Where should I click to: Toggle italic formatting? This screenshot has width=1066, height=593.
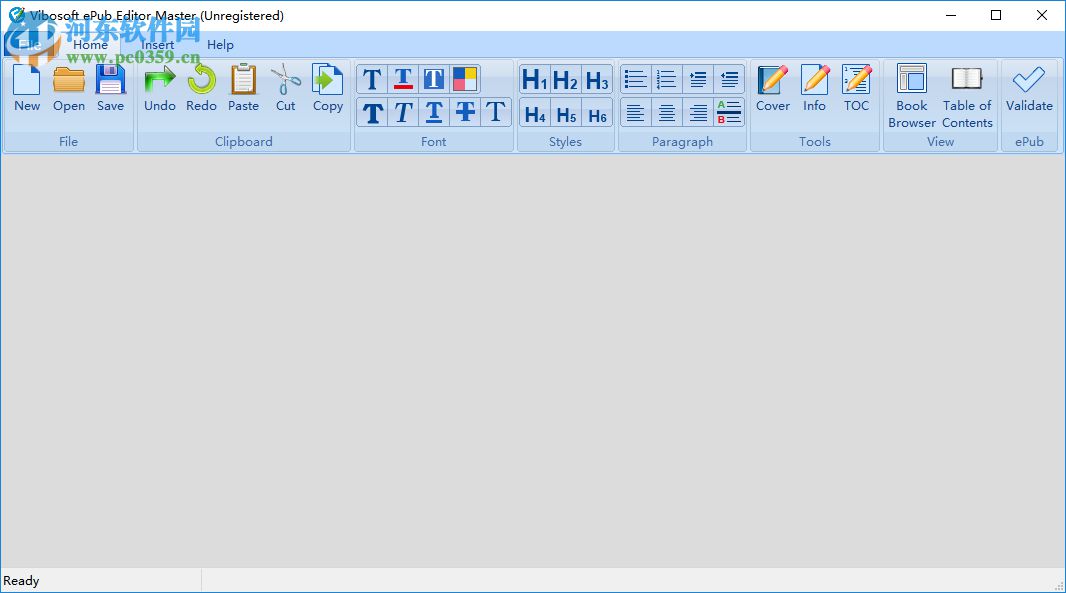[x=403, y=112]
